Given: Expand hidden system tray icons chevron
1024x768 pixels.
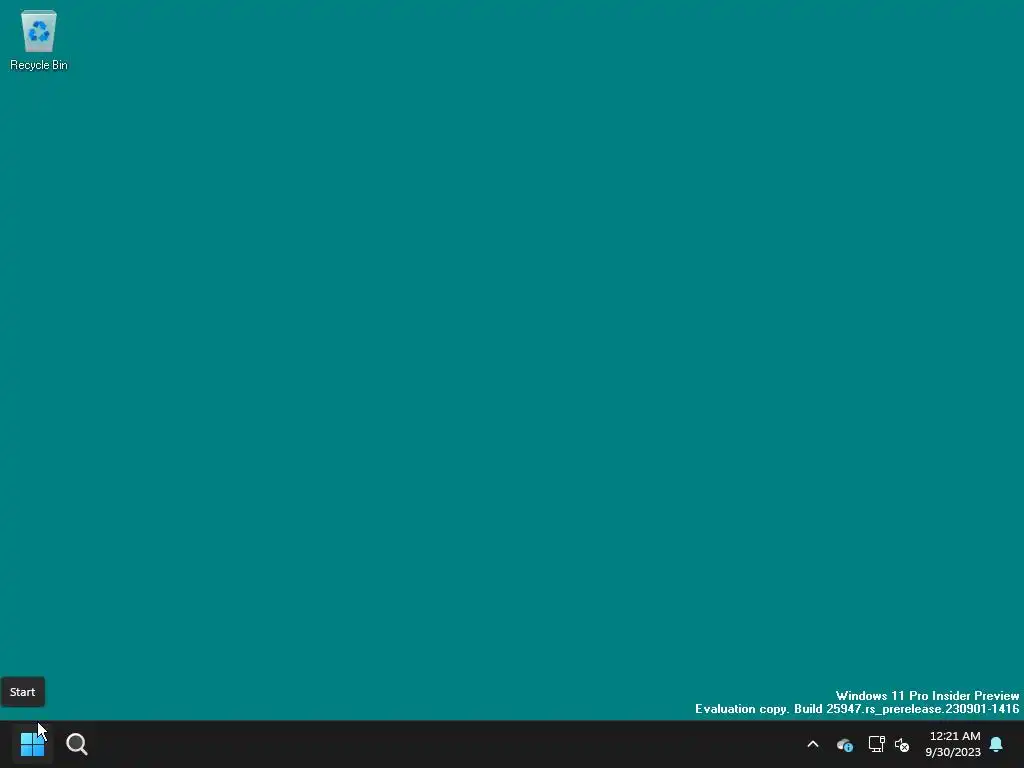Looking at the screenshot, I should click(813, 744).
